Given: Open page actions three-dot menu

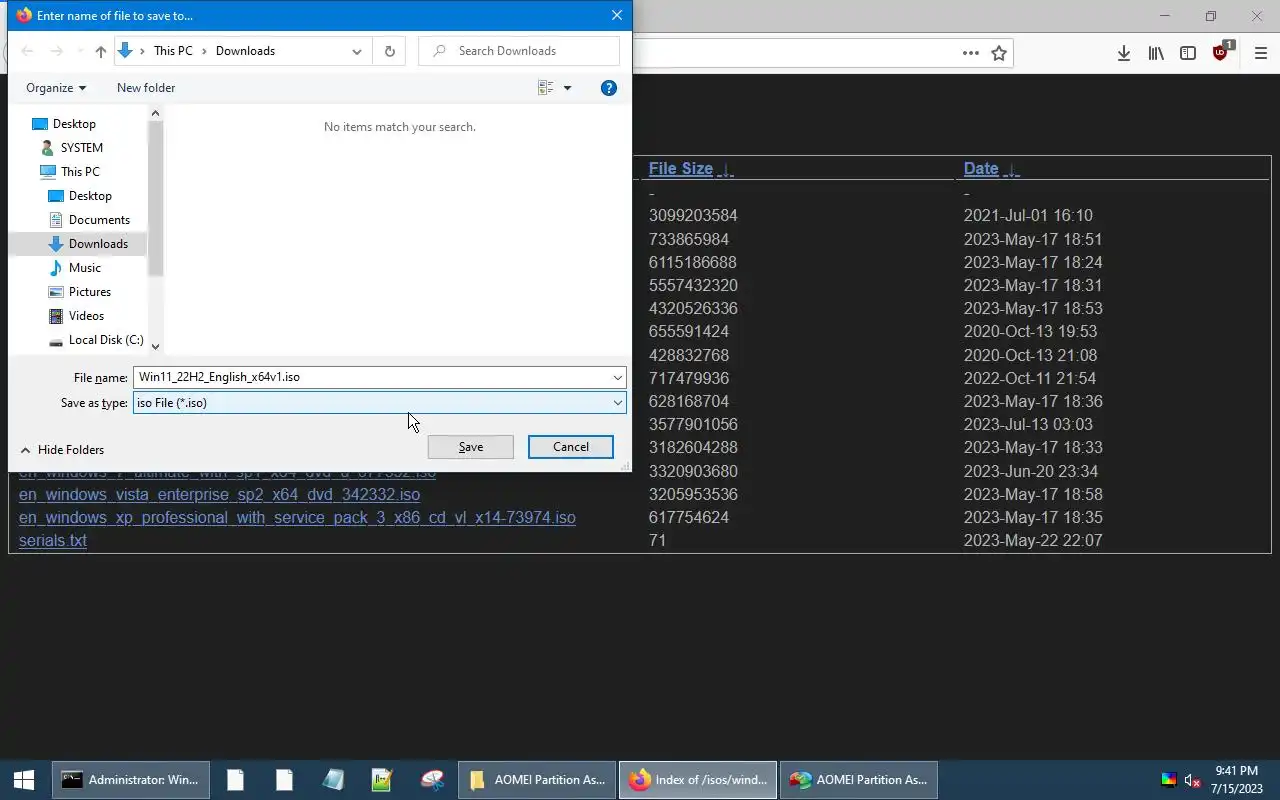Looking at the screenshot, I should (x=970, y=53).
